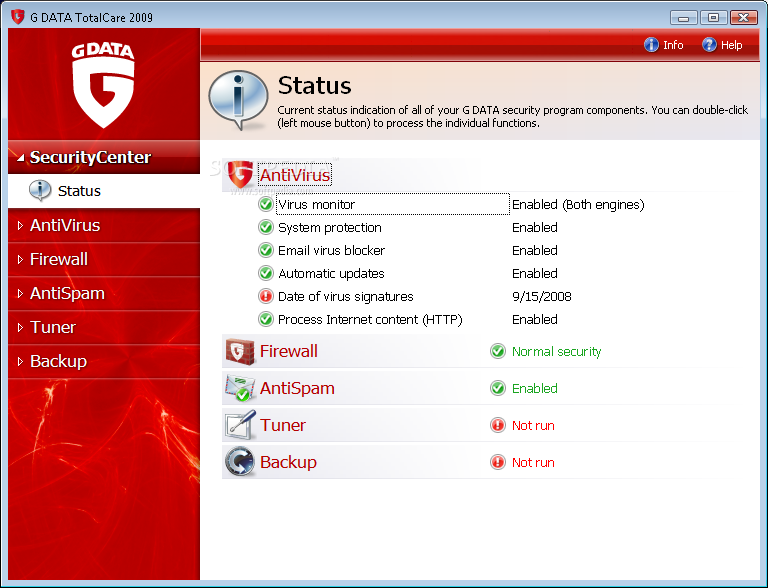
Task: Click green check icon next to Virus monitor
Action: click(265, 204)
